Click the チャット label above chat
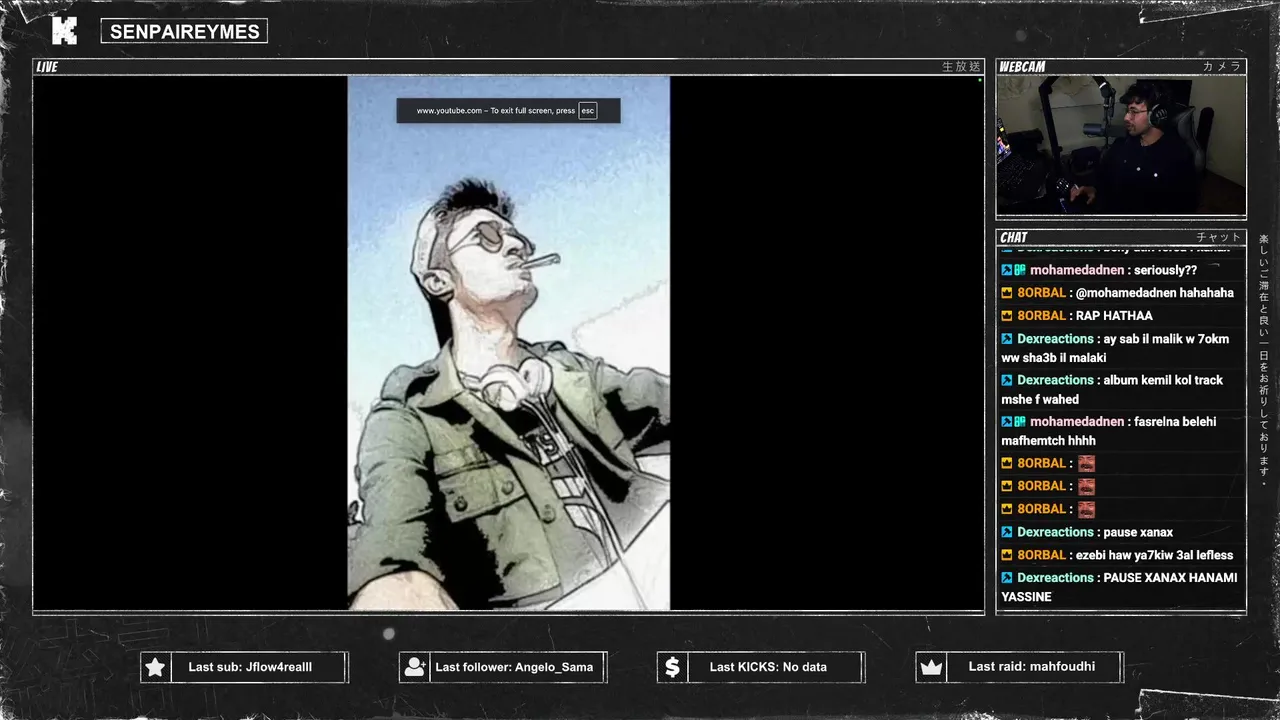The width and height of the screenshot is (1280, 720). click(x=1219, y=237)
